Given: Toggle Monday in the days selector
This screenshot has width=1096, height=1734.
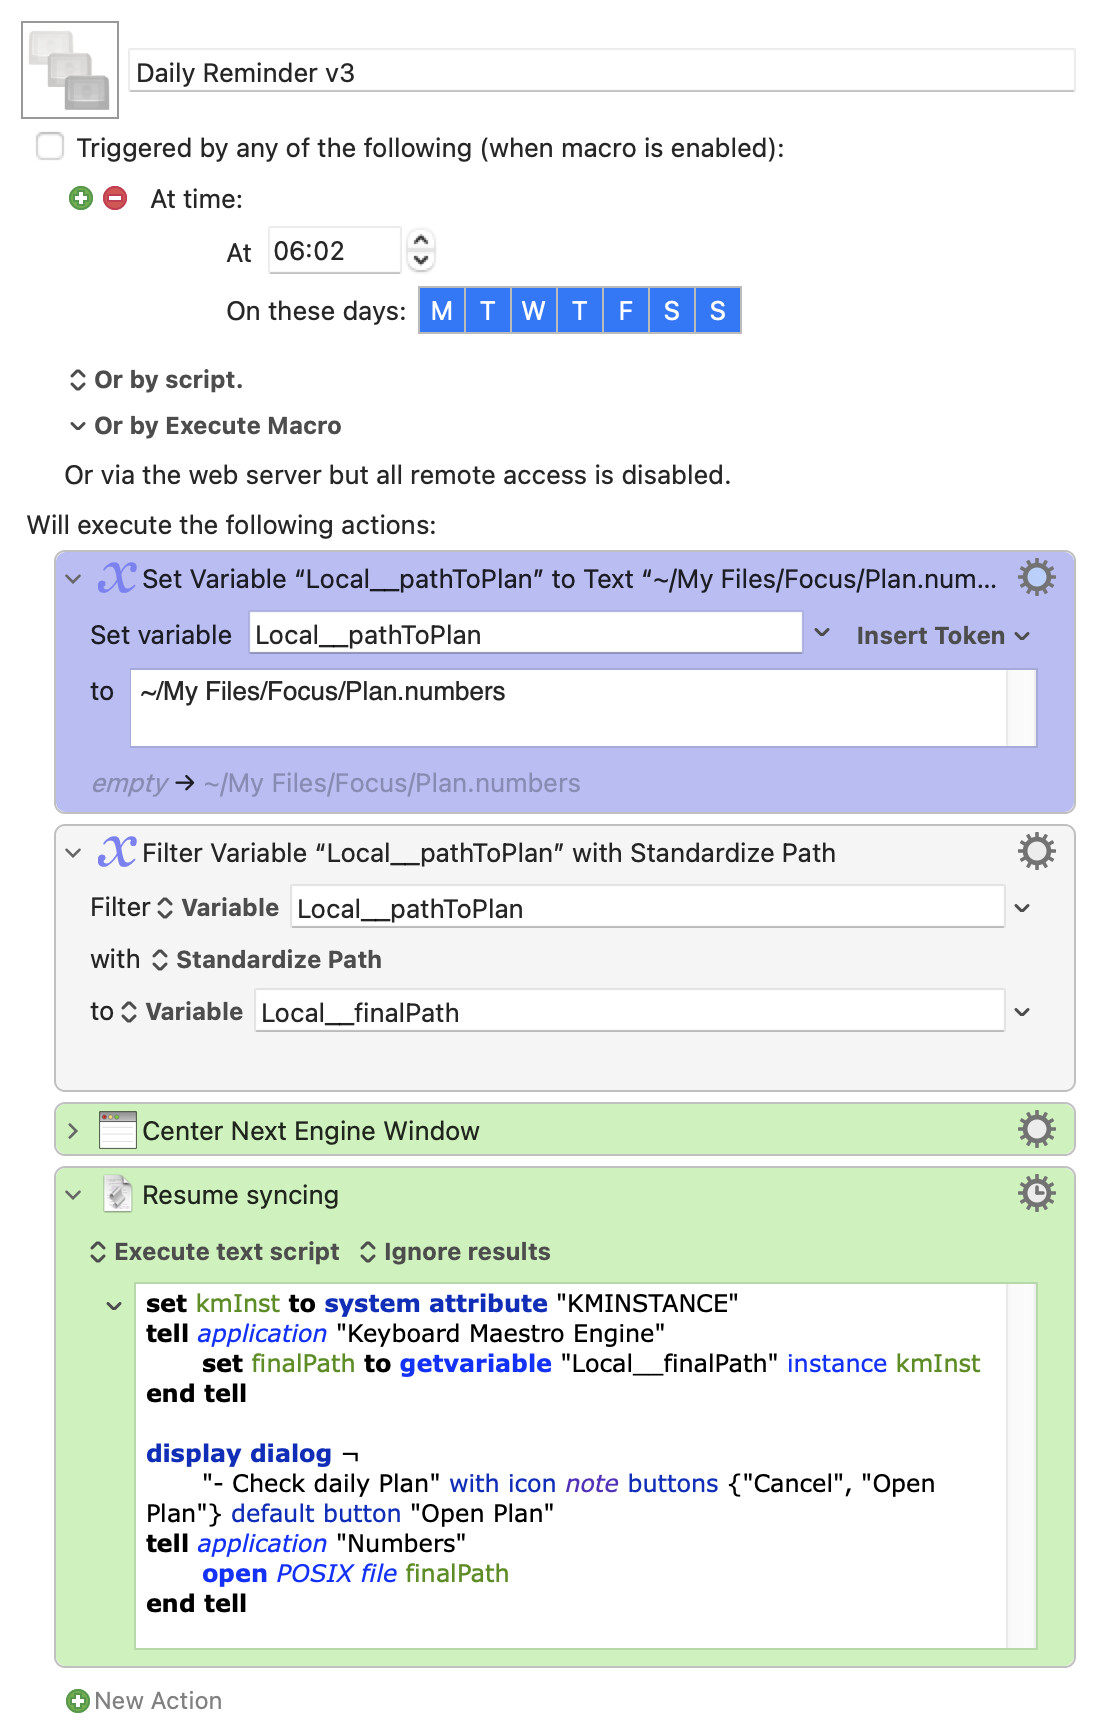Looking at the screenshot, I should coord(442,311).
